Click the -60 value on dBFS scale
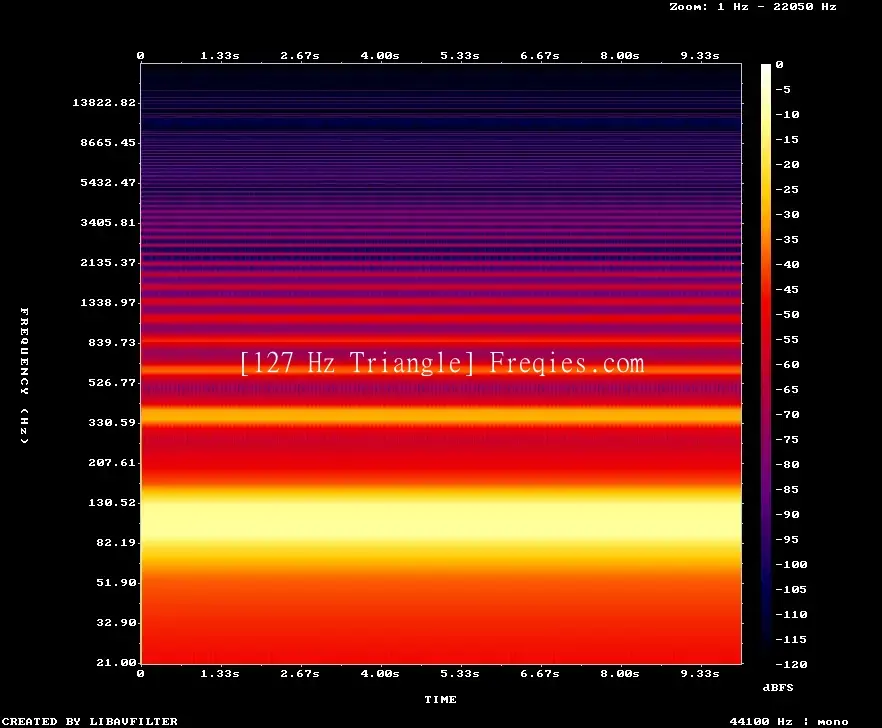The width and height of the screenshot is (882, 728). 787,364
